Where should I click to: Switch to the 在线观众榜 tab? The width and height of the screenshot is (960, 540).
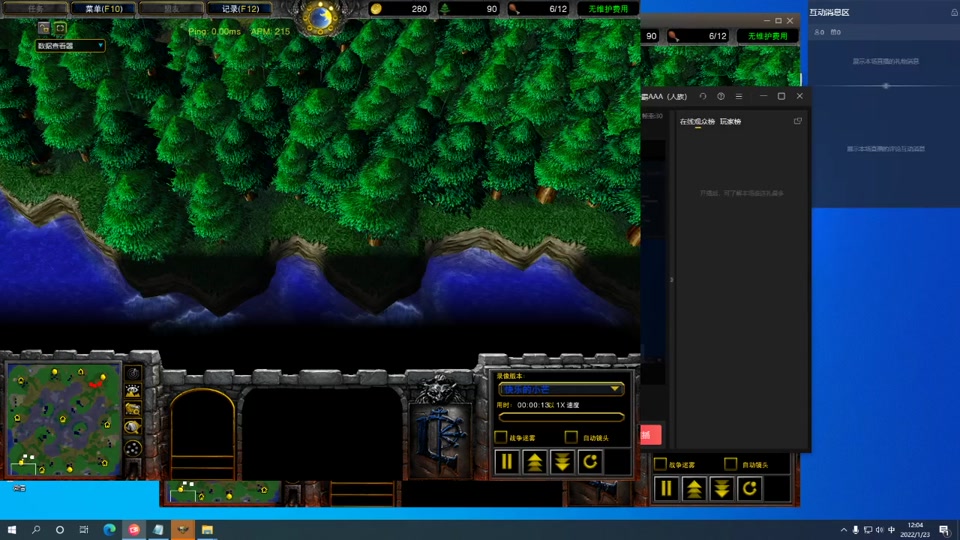[x=697, y=121]
